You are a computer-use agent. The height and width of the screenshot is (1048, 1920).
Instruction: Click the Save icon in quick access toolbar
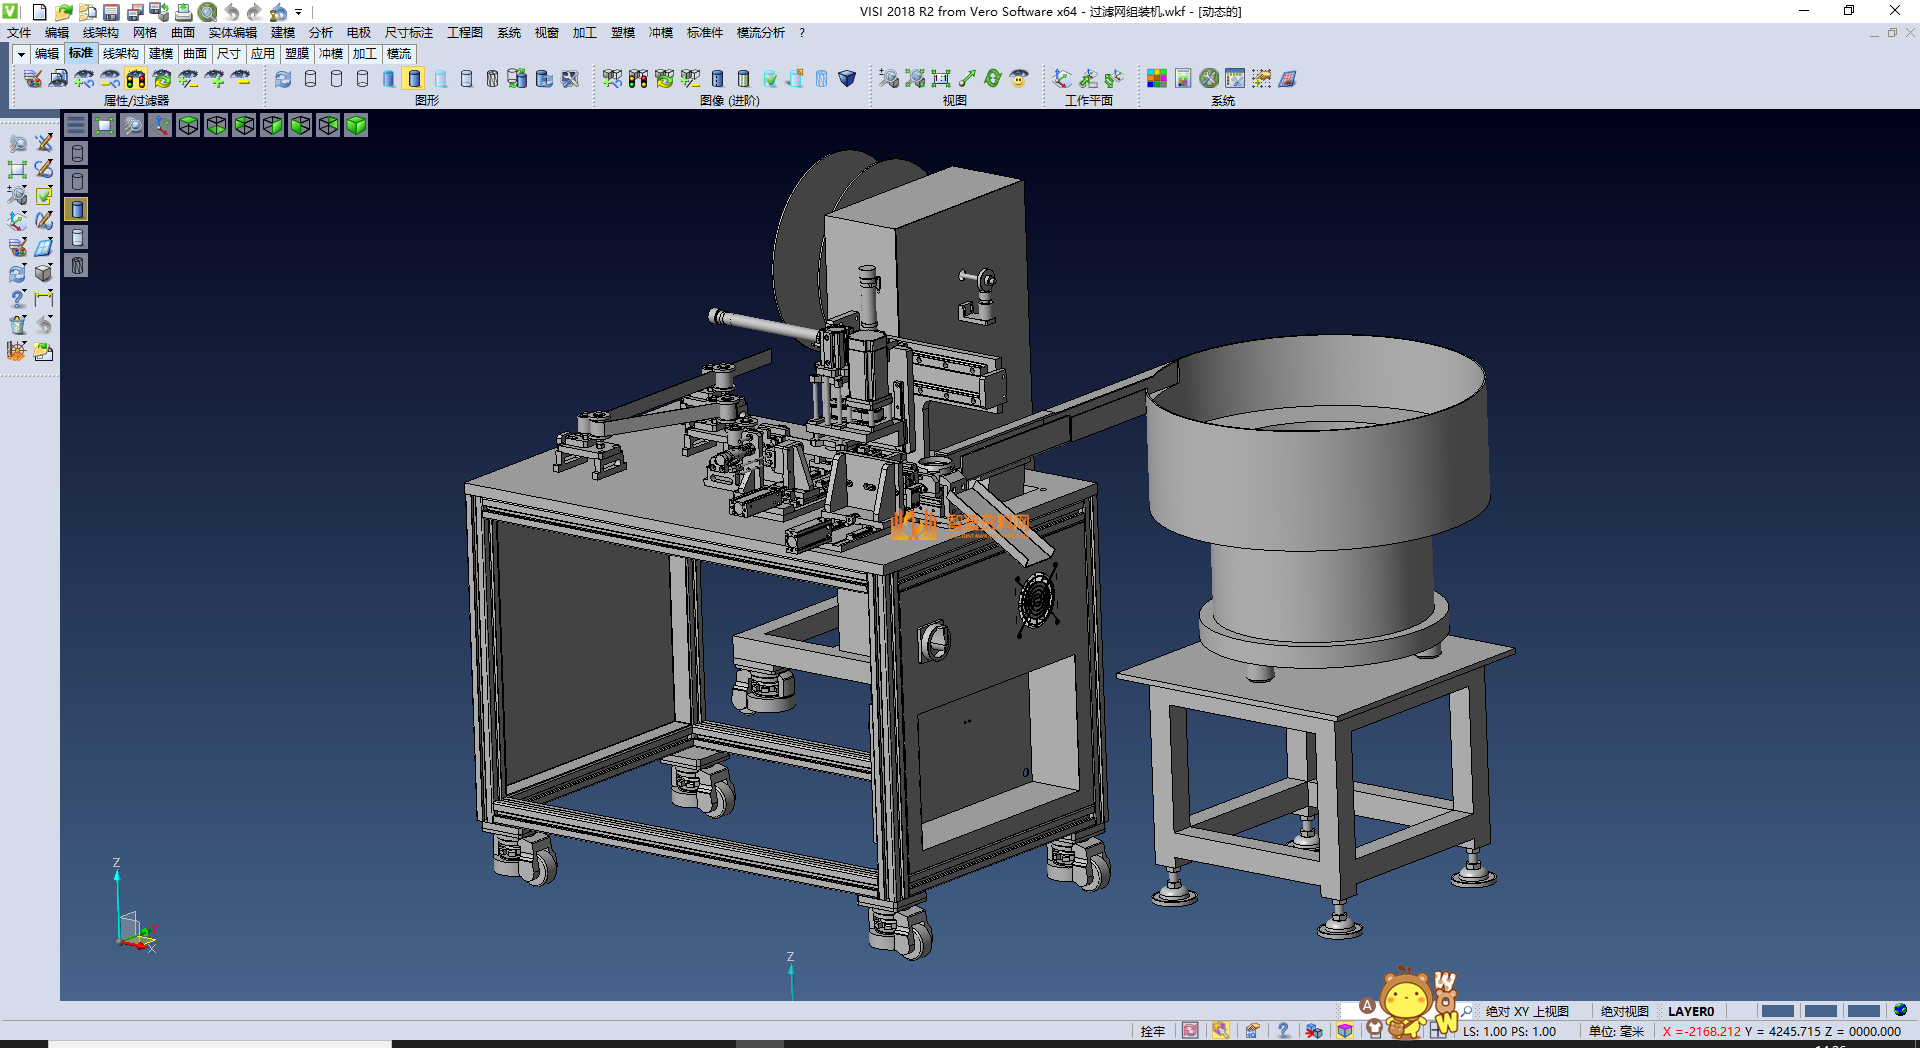[x=111, y=12]
